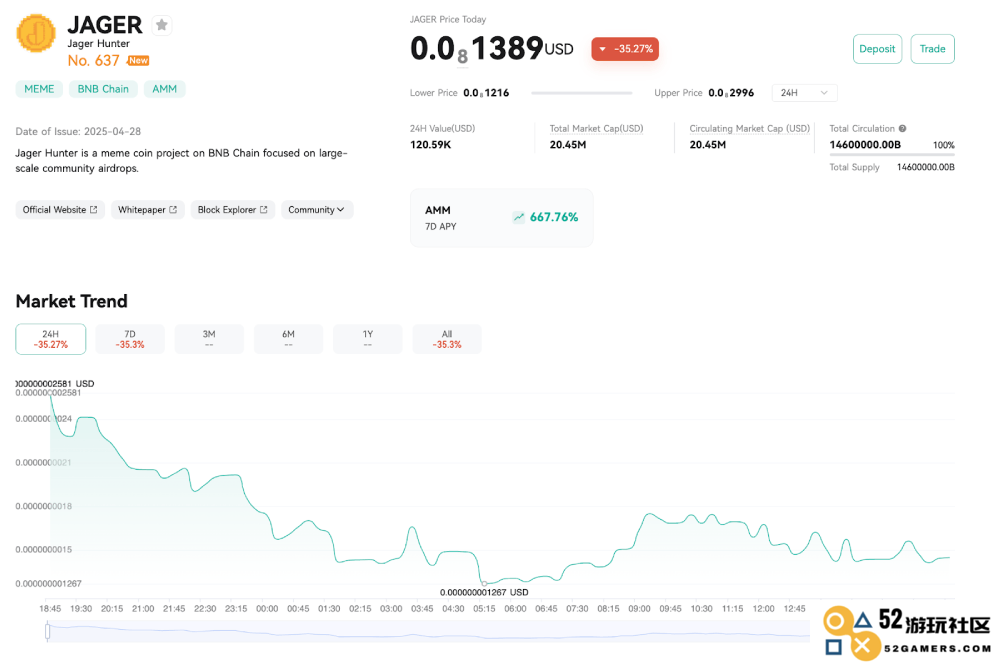Open the Total Circulation help tooltip icon
1000x666 pixels.
(x=902, y=128)
